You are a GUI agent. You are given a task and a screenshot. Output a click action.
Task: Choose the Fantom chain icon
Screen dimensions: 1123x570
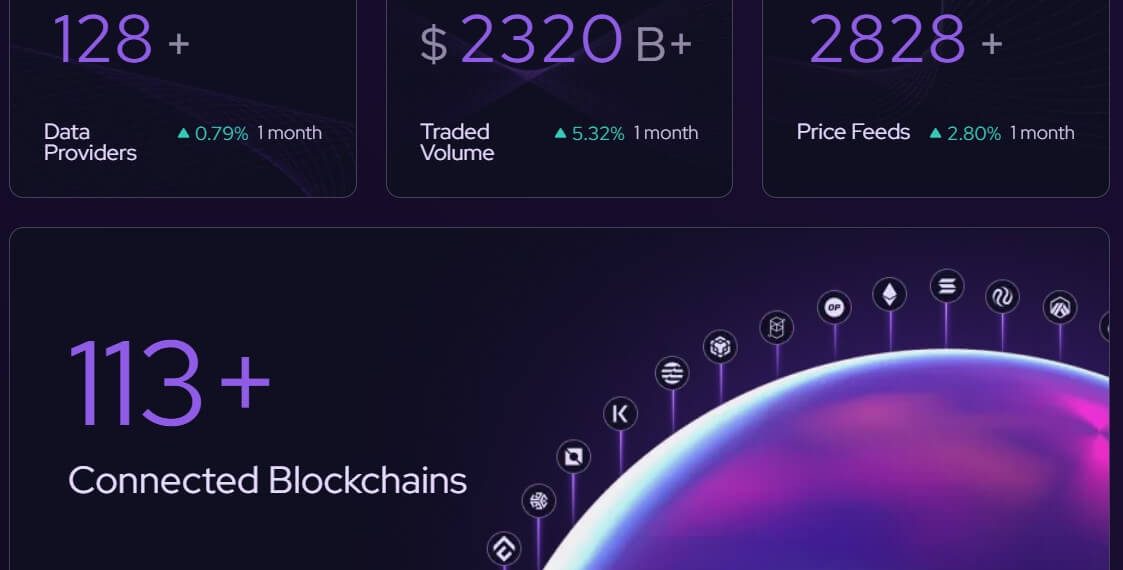click(776, 326)
